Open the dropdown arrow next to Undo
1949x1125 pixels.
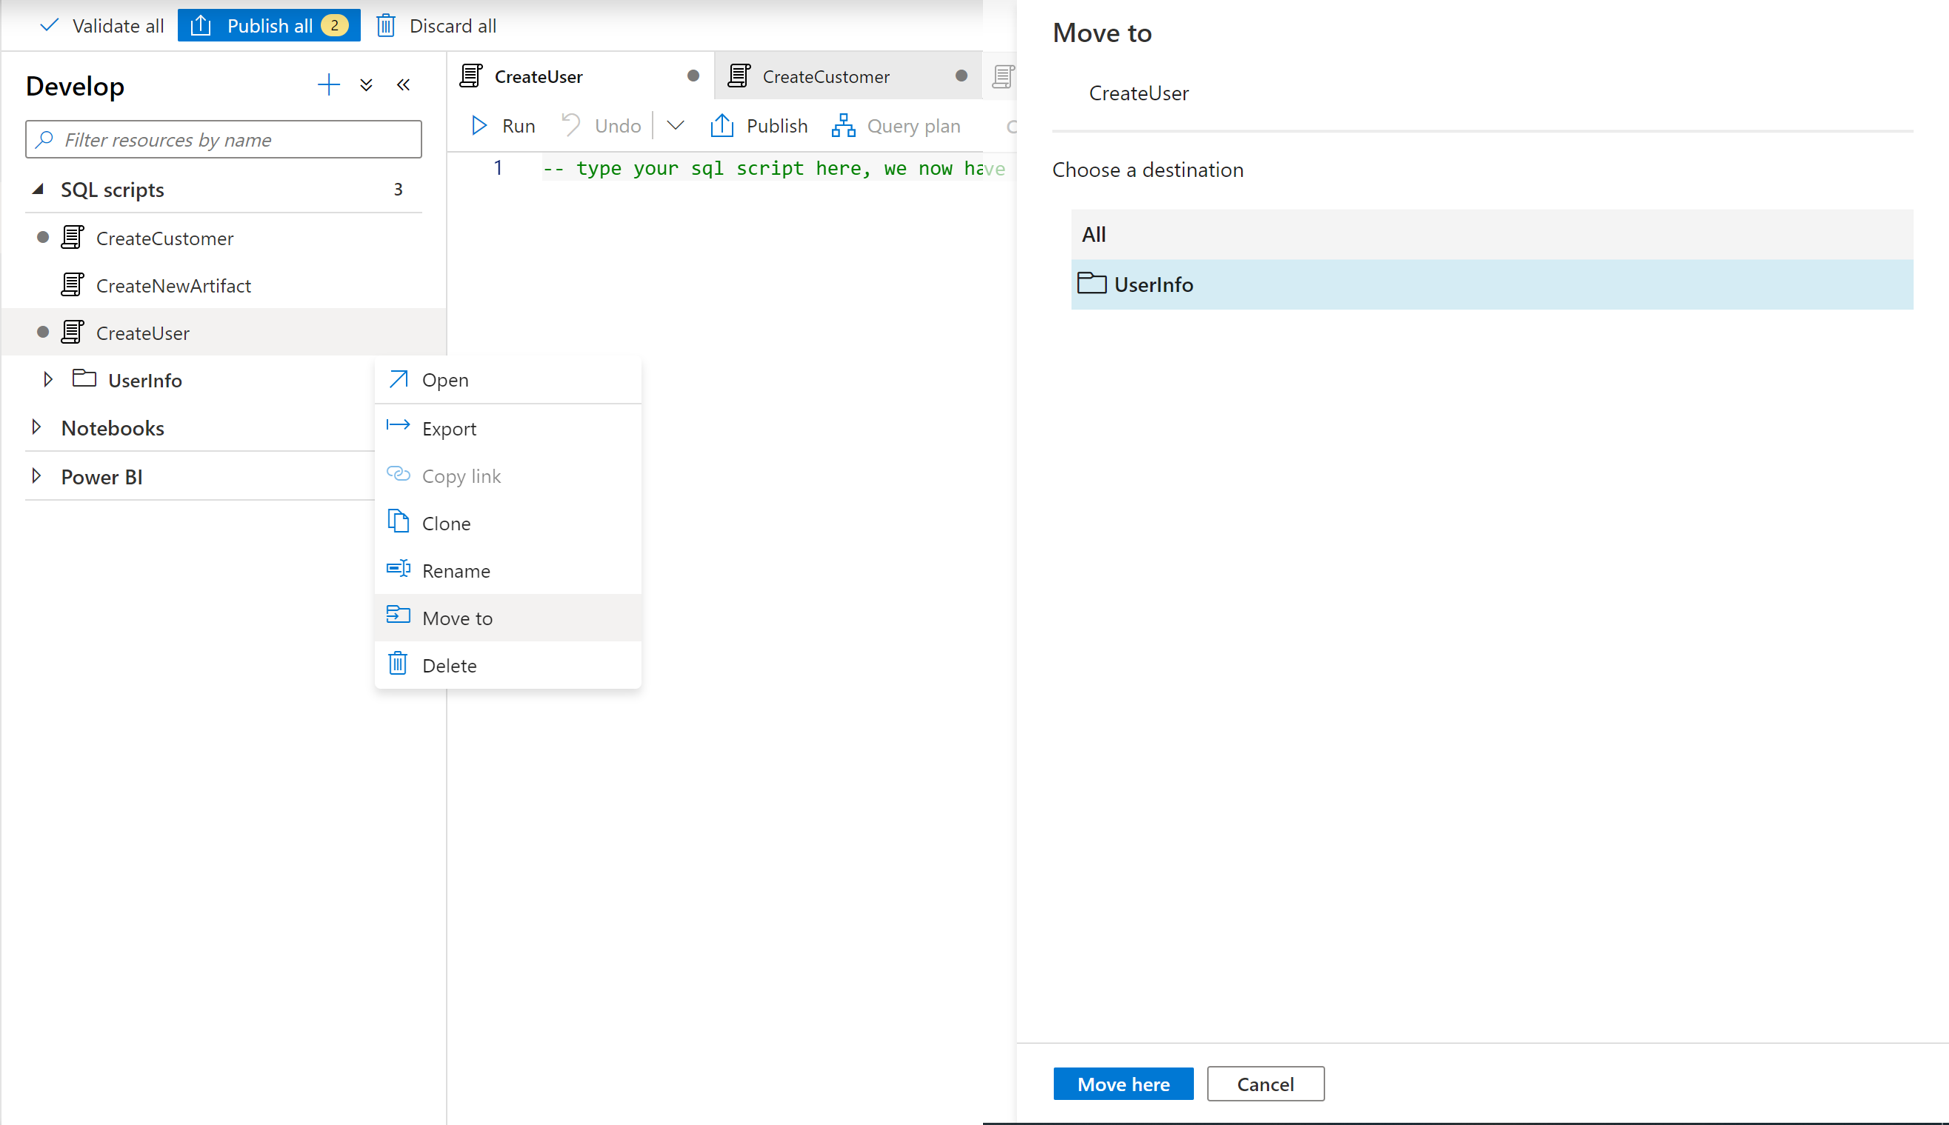tap(675, 126)
